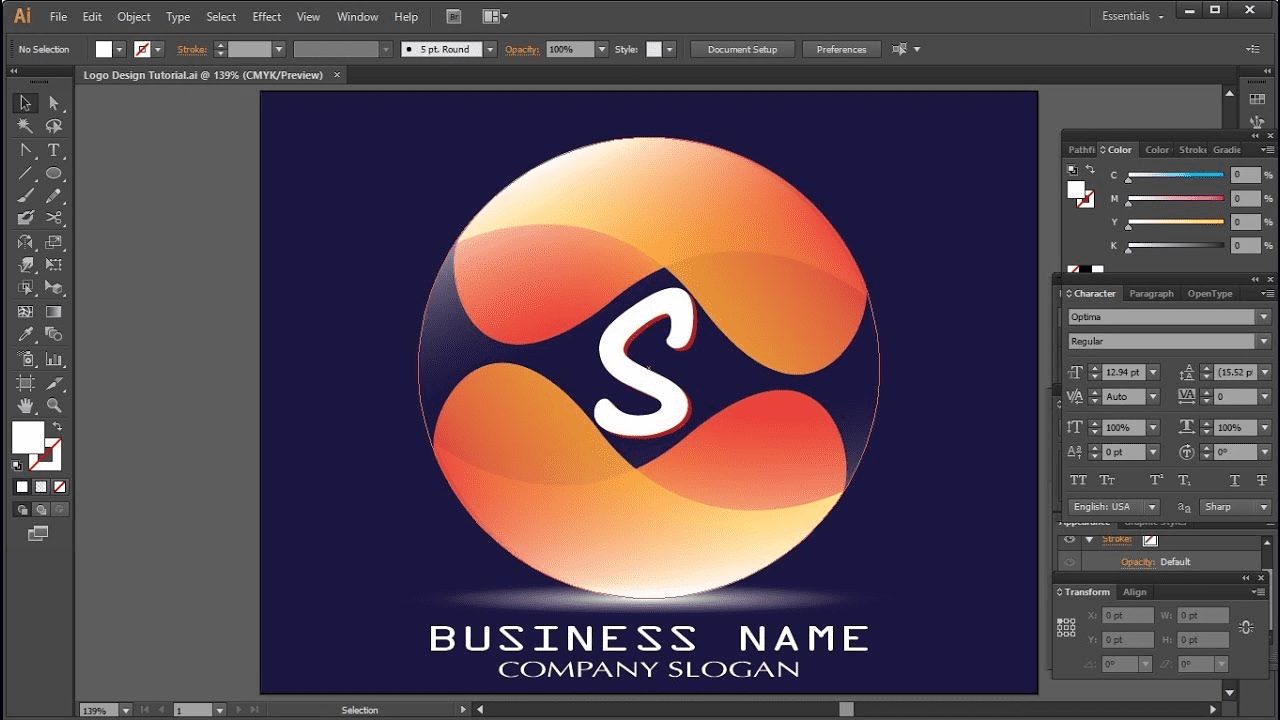Viewport: 1280px width, 720px height.
Task: Expand the English: USA language dropdown
Action: point(1151,507)
